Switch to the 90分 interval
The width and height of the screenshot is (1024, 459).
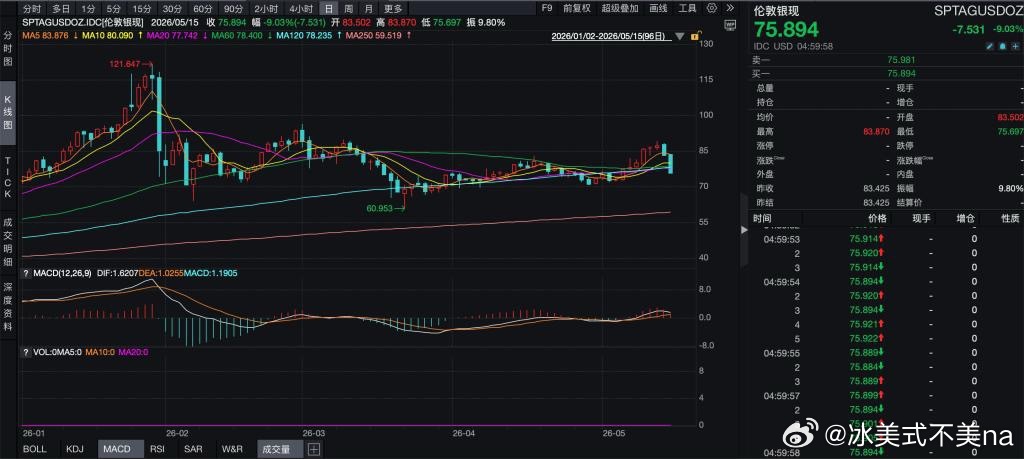[233, 8]
